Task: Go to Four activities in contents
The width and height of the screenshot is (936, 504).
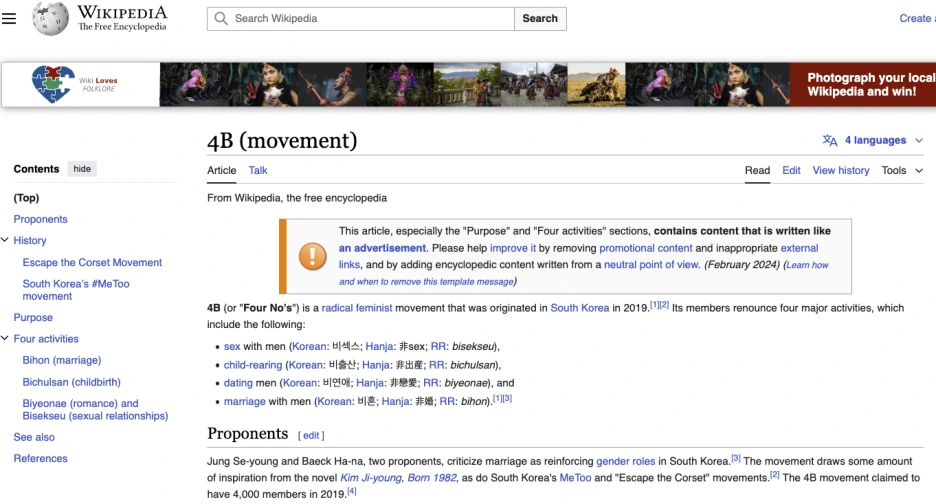Action: click(x=46, y=339)
